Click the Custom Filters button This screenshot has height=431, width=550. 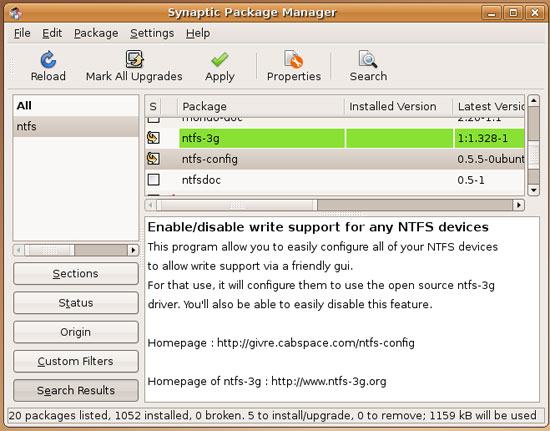pyautogui.click(x=76, y=361)
